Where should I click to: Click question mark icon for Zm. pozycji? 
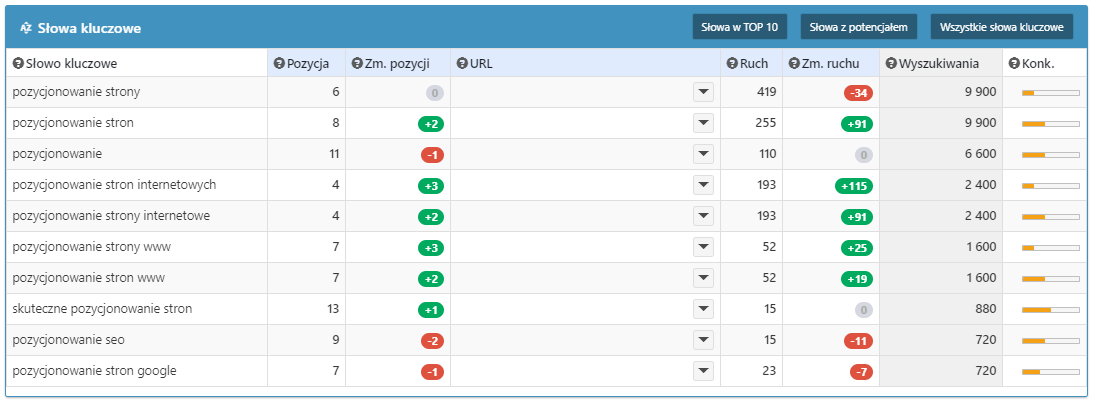pos(357,64)
